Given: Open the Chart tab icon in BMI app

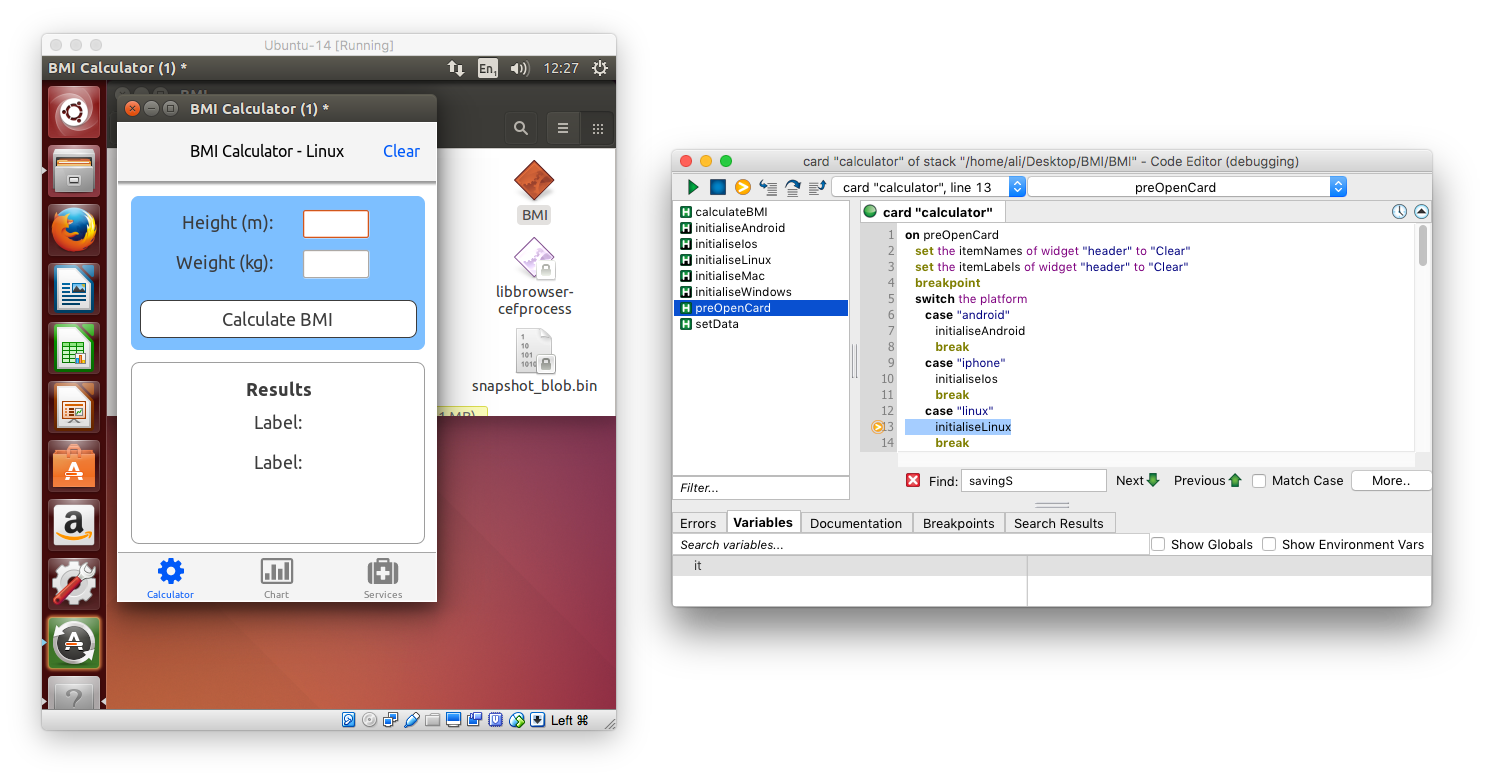Looking at the screenshot, I should (x=276, y=572).
